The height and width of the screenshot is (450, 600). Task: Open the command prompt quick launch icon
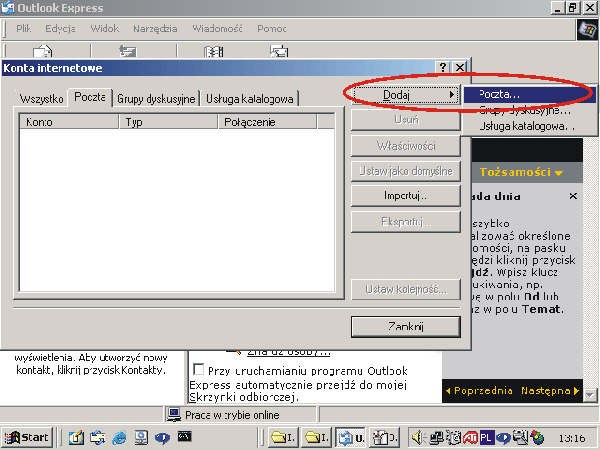184,437
